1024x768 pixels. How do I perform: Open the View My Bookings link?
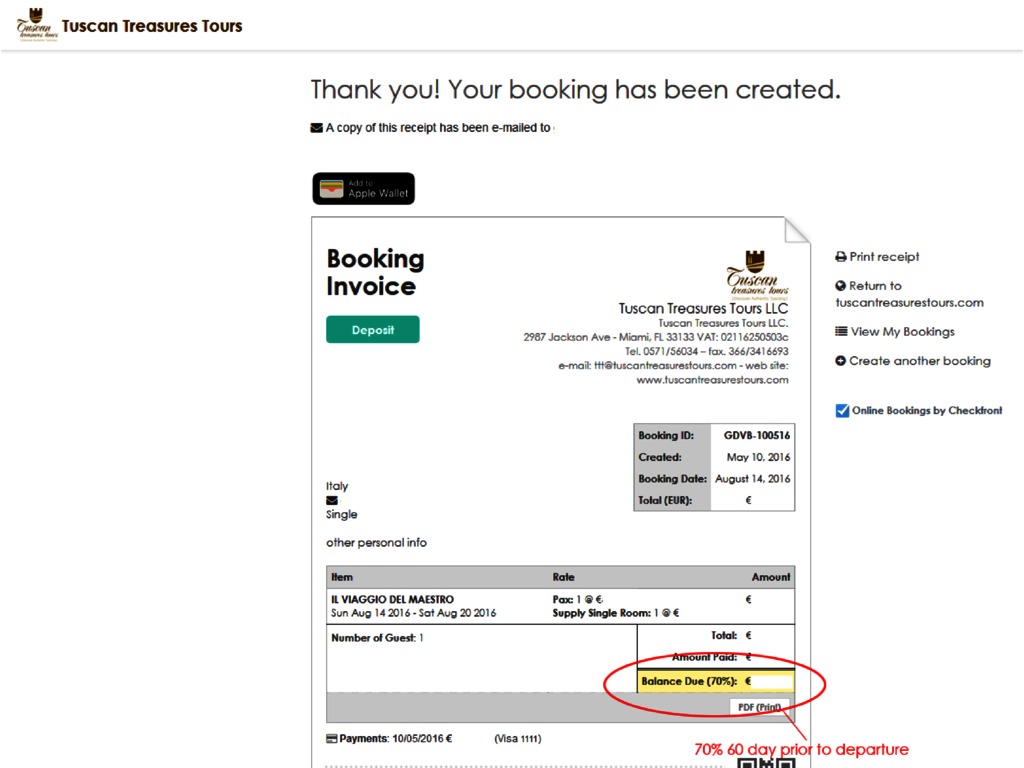point(902,332)
